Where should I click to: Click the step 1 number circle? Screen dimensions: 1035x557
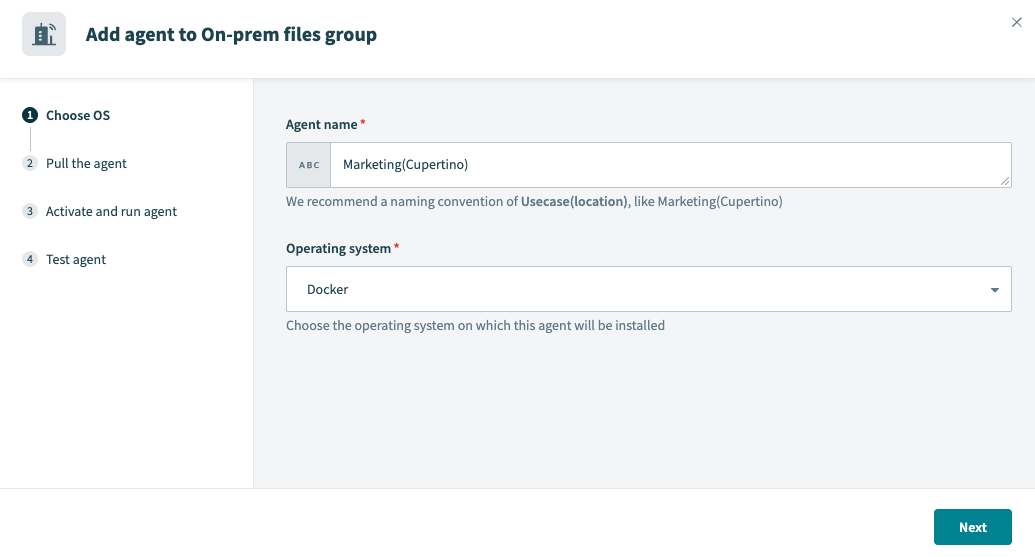(30, 116)
